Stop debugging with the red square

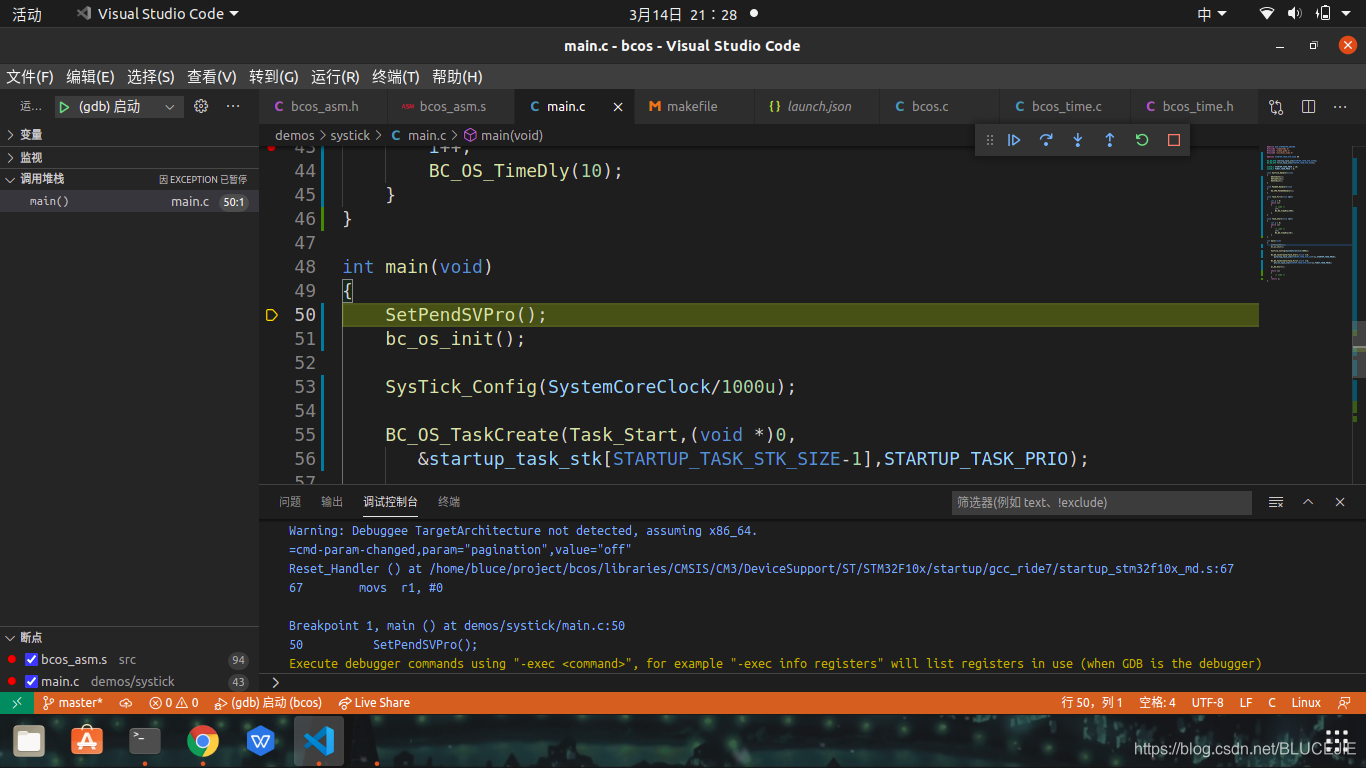(1174, 140)
